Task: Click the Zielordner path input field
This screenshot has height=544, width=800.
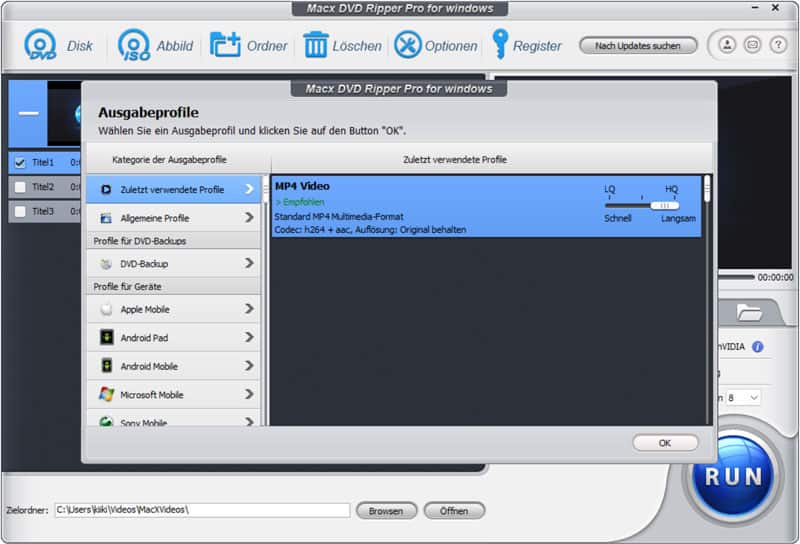Action: coord(202,510)
